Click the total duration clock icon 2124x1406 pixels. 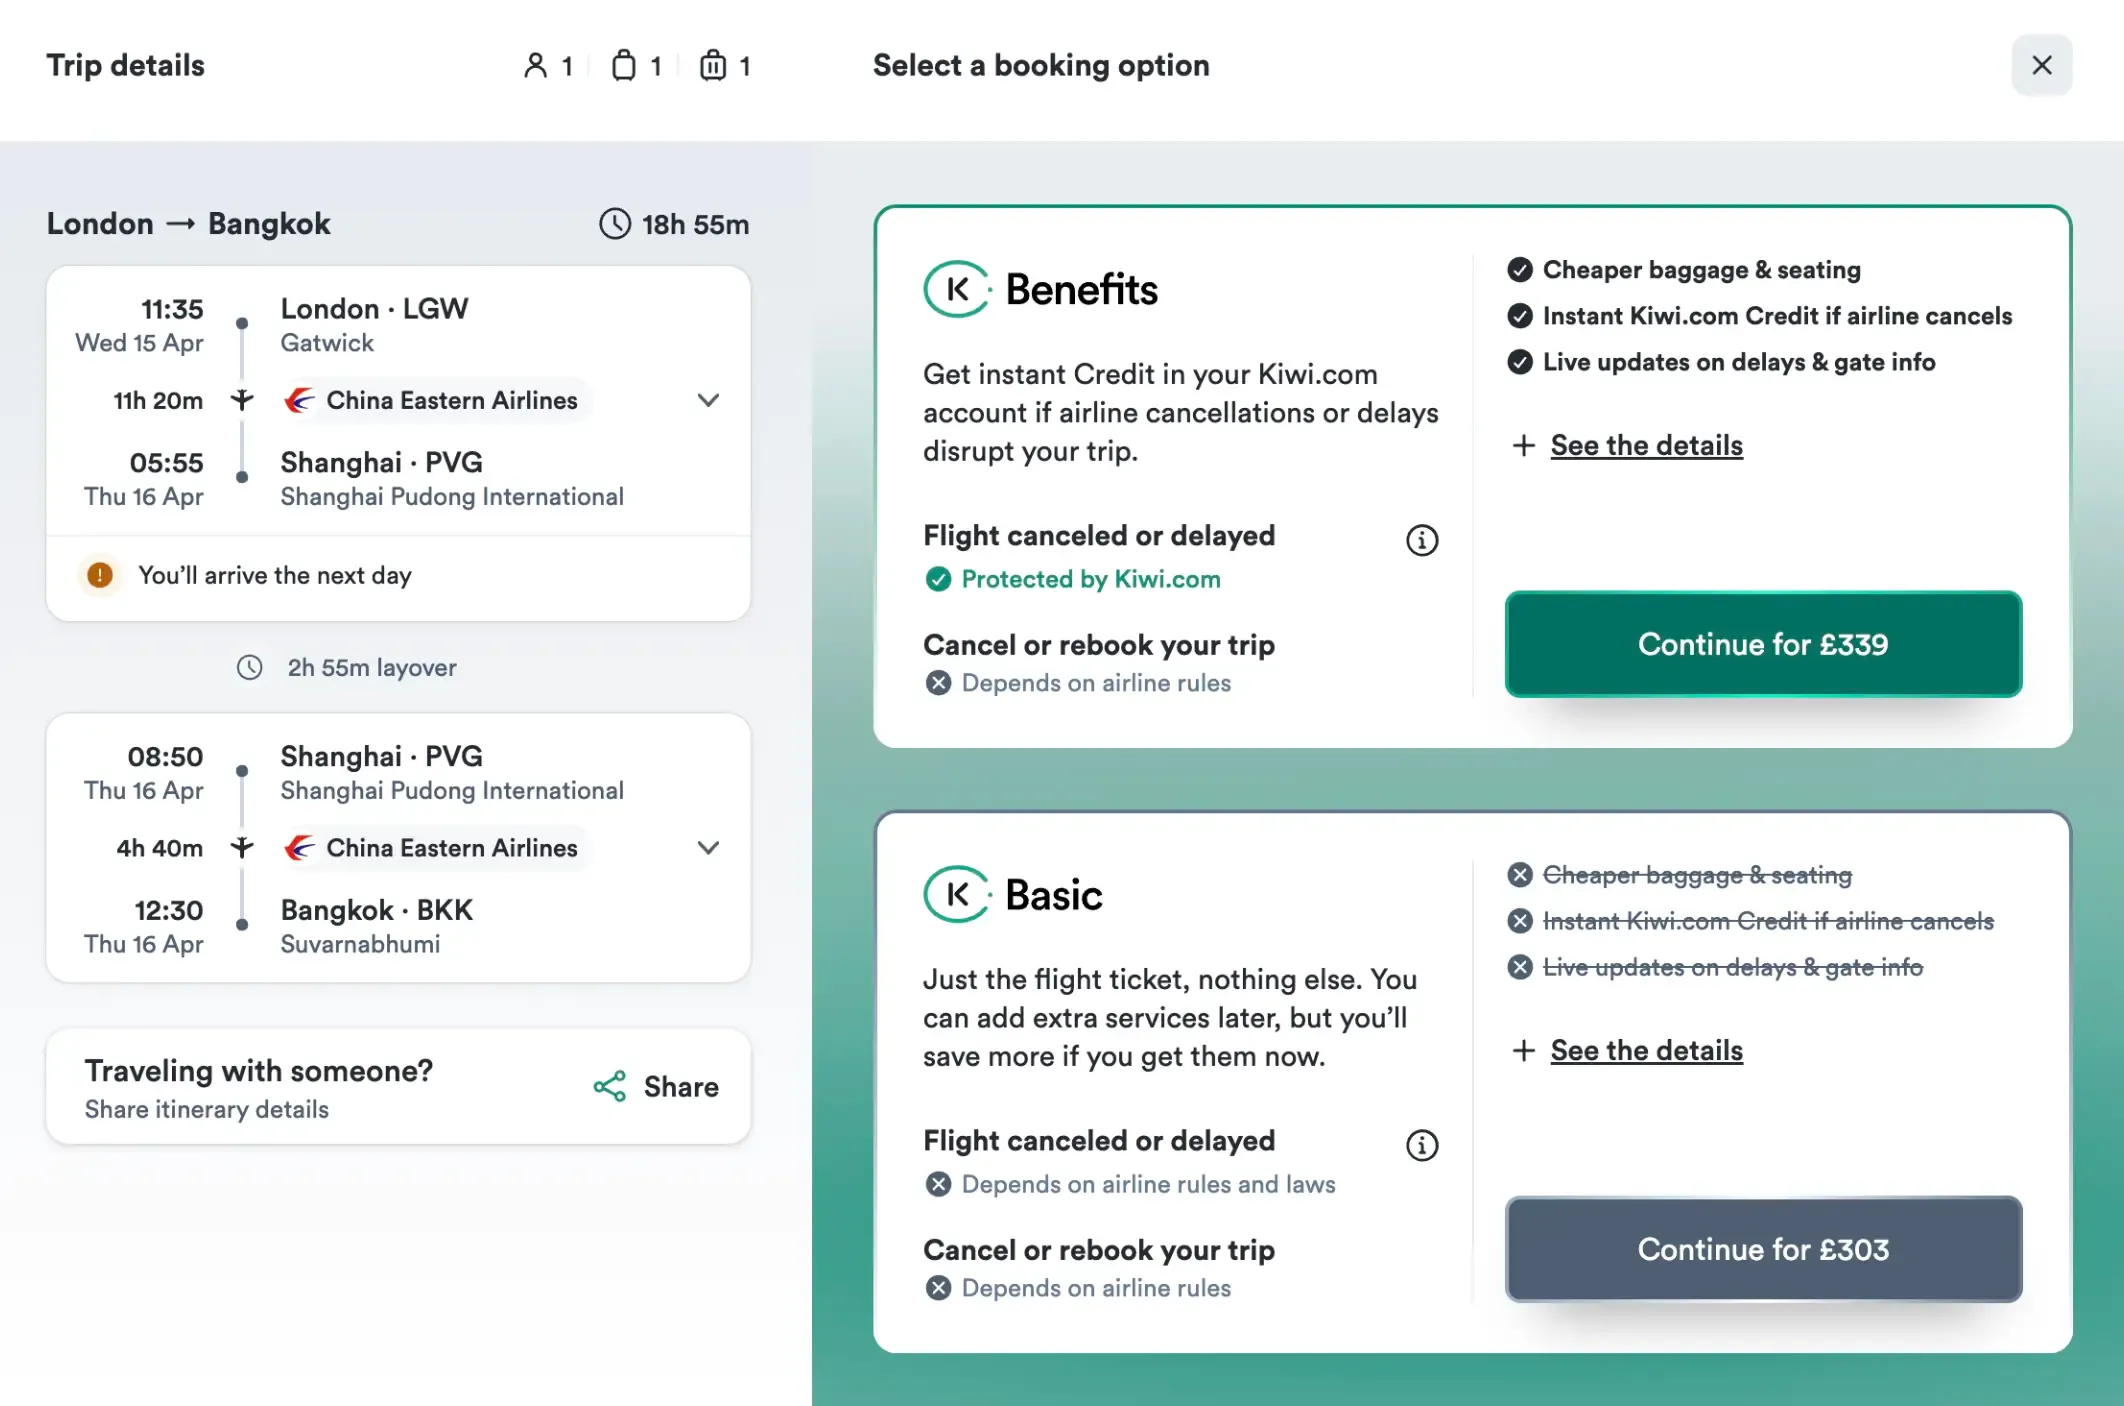(x=615, y=224)
